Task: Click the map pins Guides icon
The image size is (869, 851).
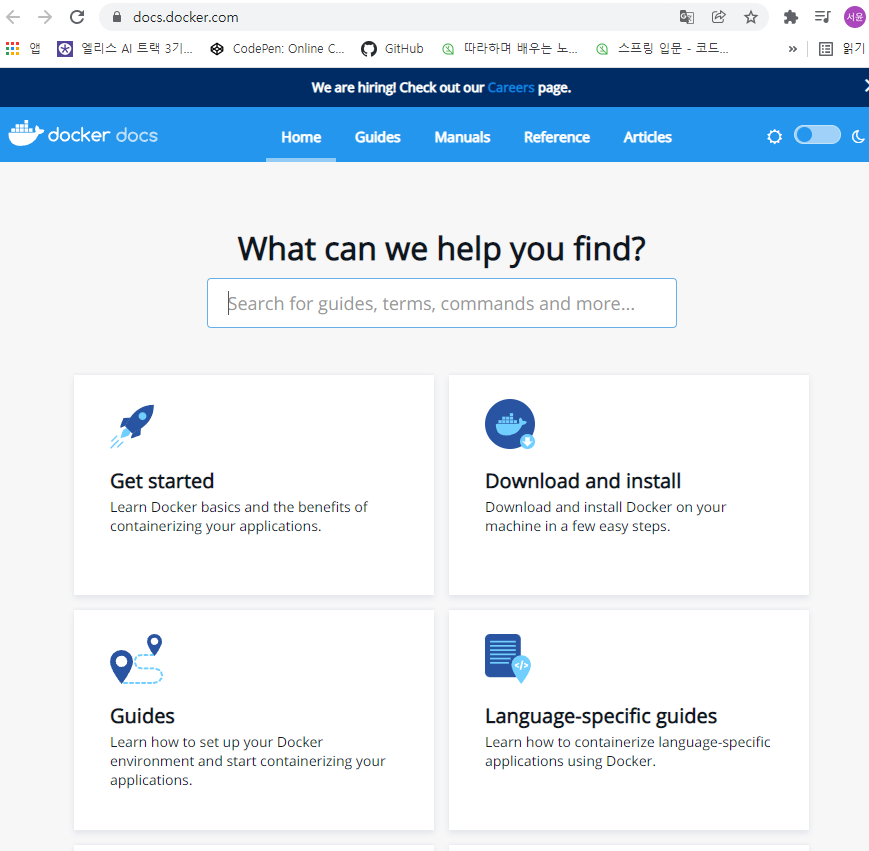Action: pos(136,659)
